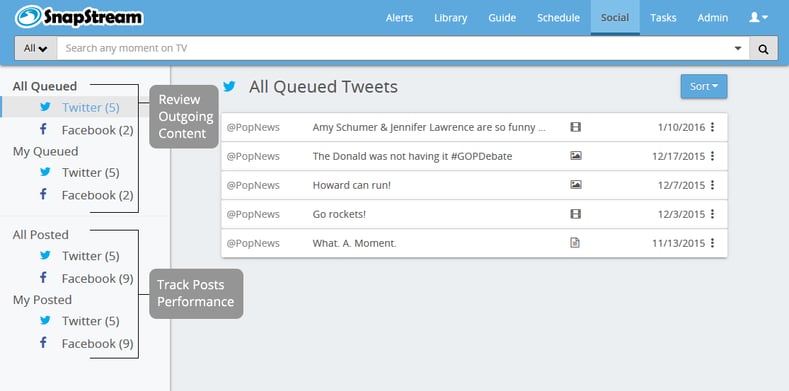
Task: Open the more options menu for the 11/13/2015 tweet
Action: click(713, 243)
